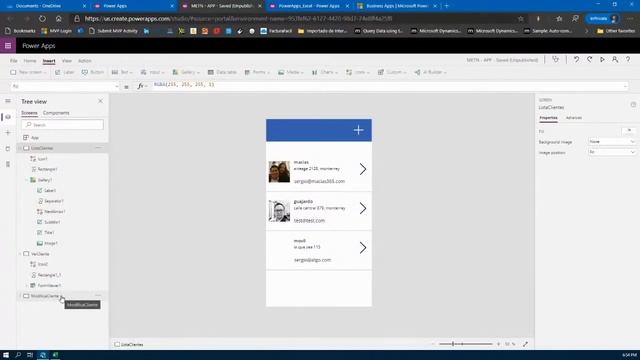Undo the last action in studio
The width and height of the screenshot is (640, 360).
(x=576, y=60)
